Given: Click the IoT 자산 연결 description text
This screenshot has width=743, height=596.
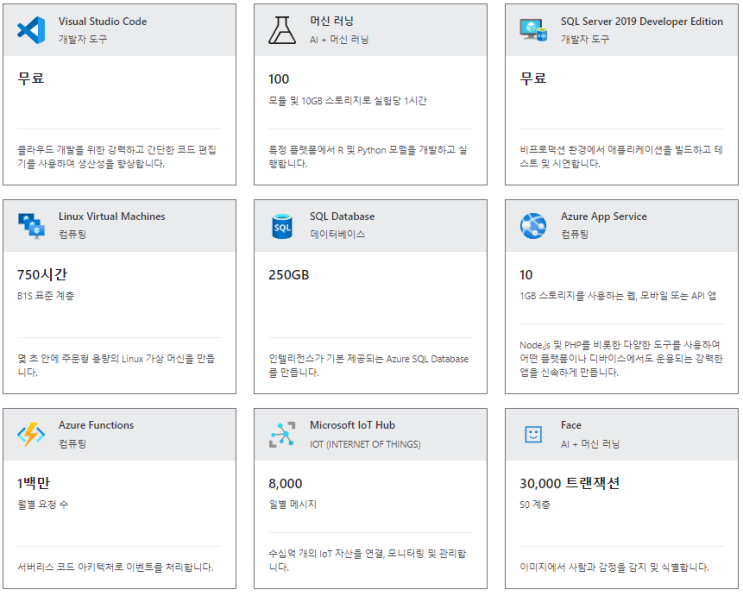Looking at the screenshot, I should click(367, 560).
